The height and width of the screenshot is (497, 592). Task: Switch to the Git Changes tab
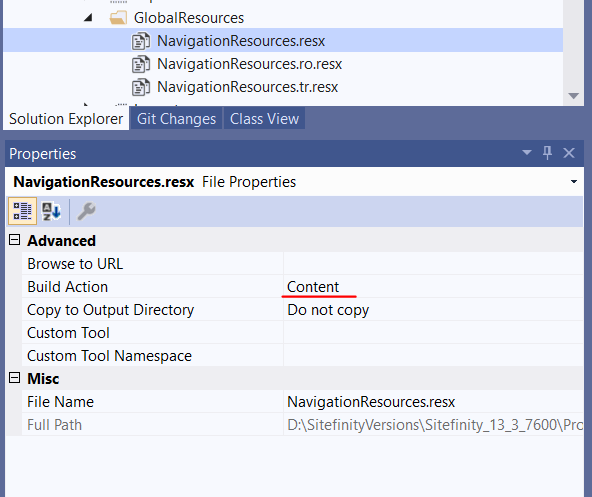click(176, 119)
